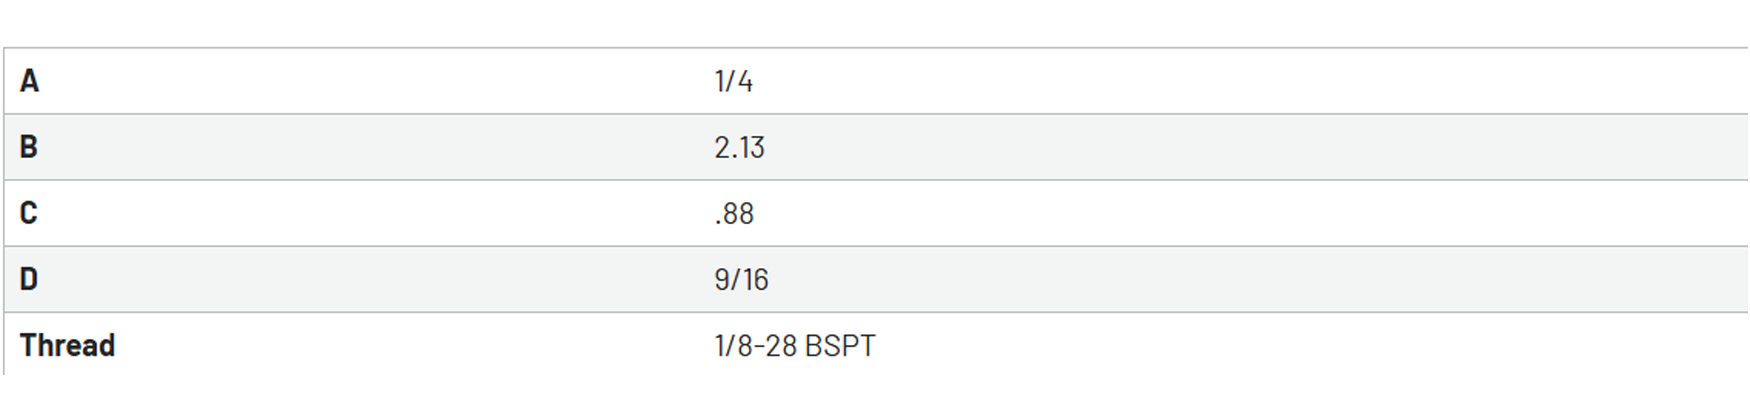This screenshot has width=1750, height=420.
Task: Select the 1/8-28 BSPT thread value
Action: point(795,345)
